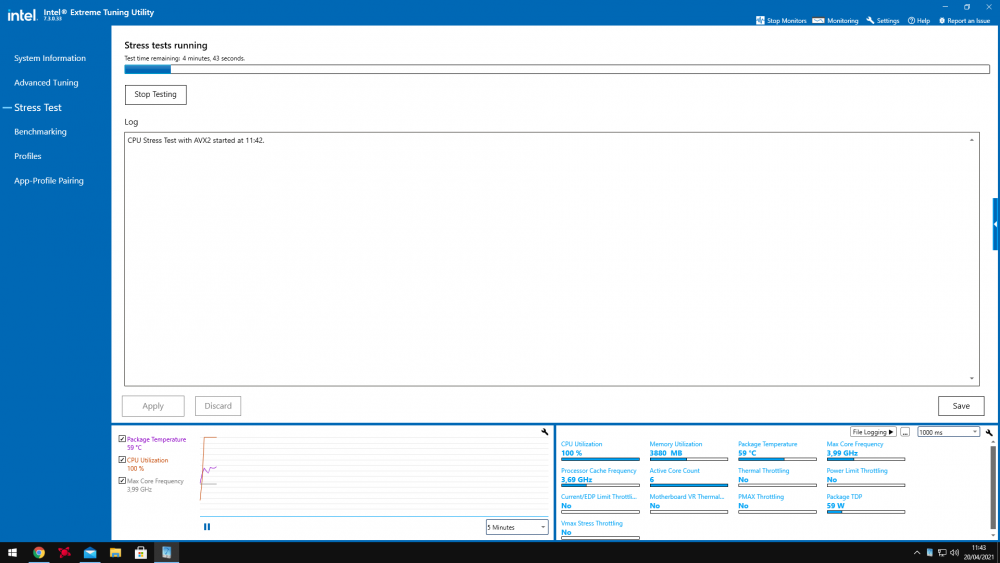Disable the Max Core Frequency checkbox
The image size is (1000, 563).
coord(122,481)
